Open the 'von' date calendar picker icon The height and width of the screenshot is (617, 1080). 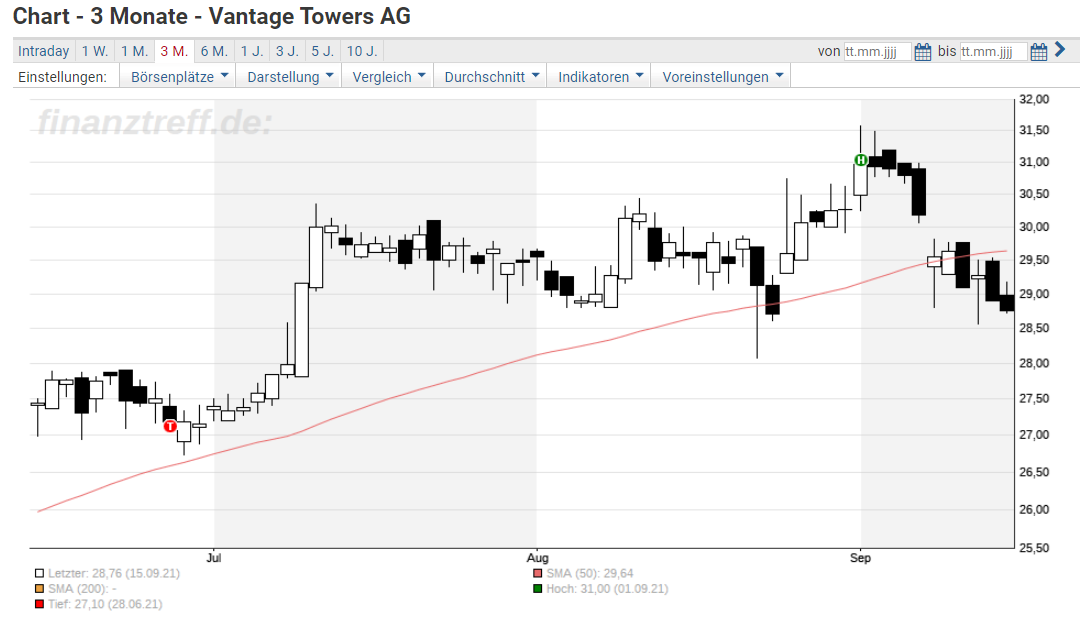pos(923,52)
